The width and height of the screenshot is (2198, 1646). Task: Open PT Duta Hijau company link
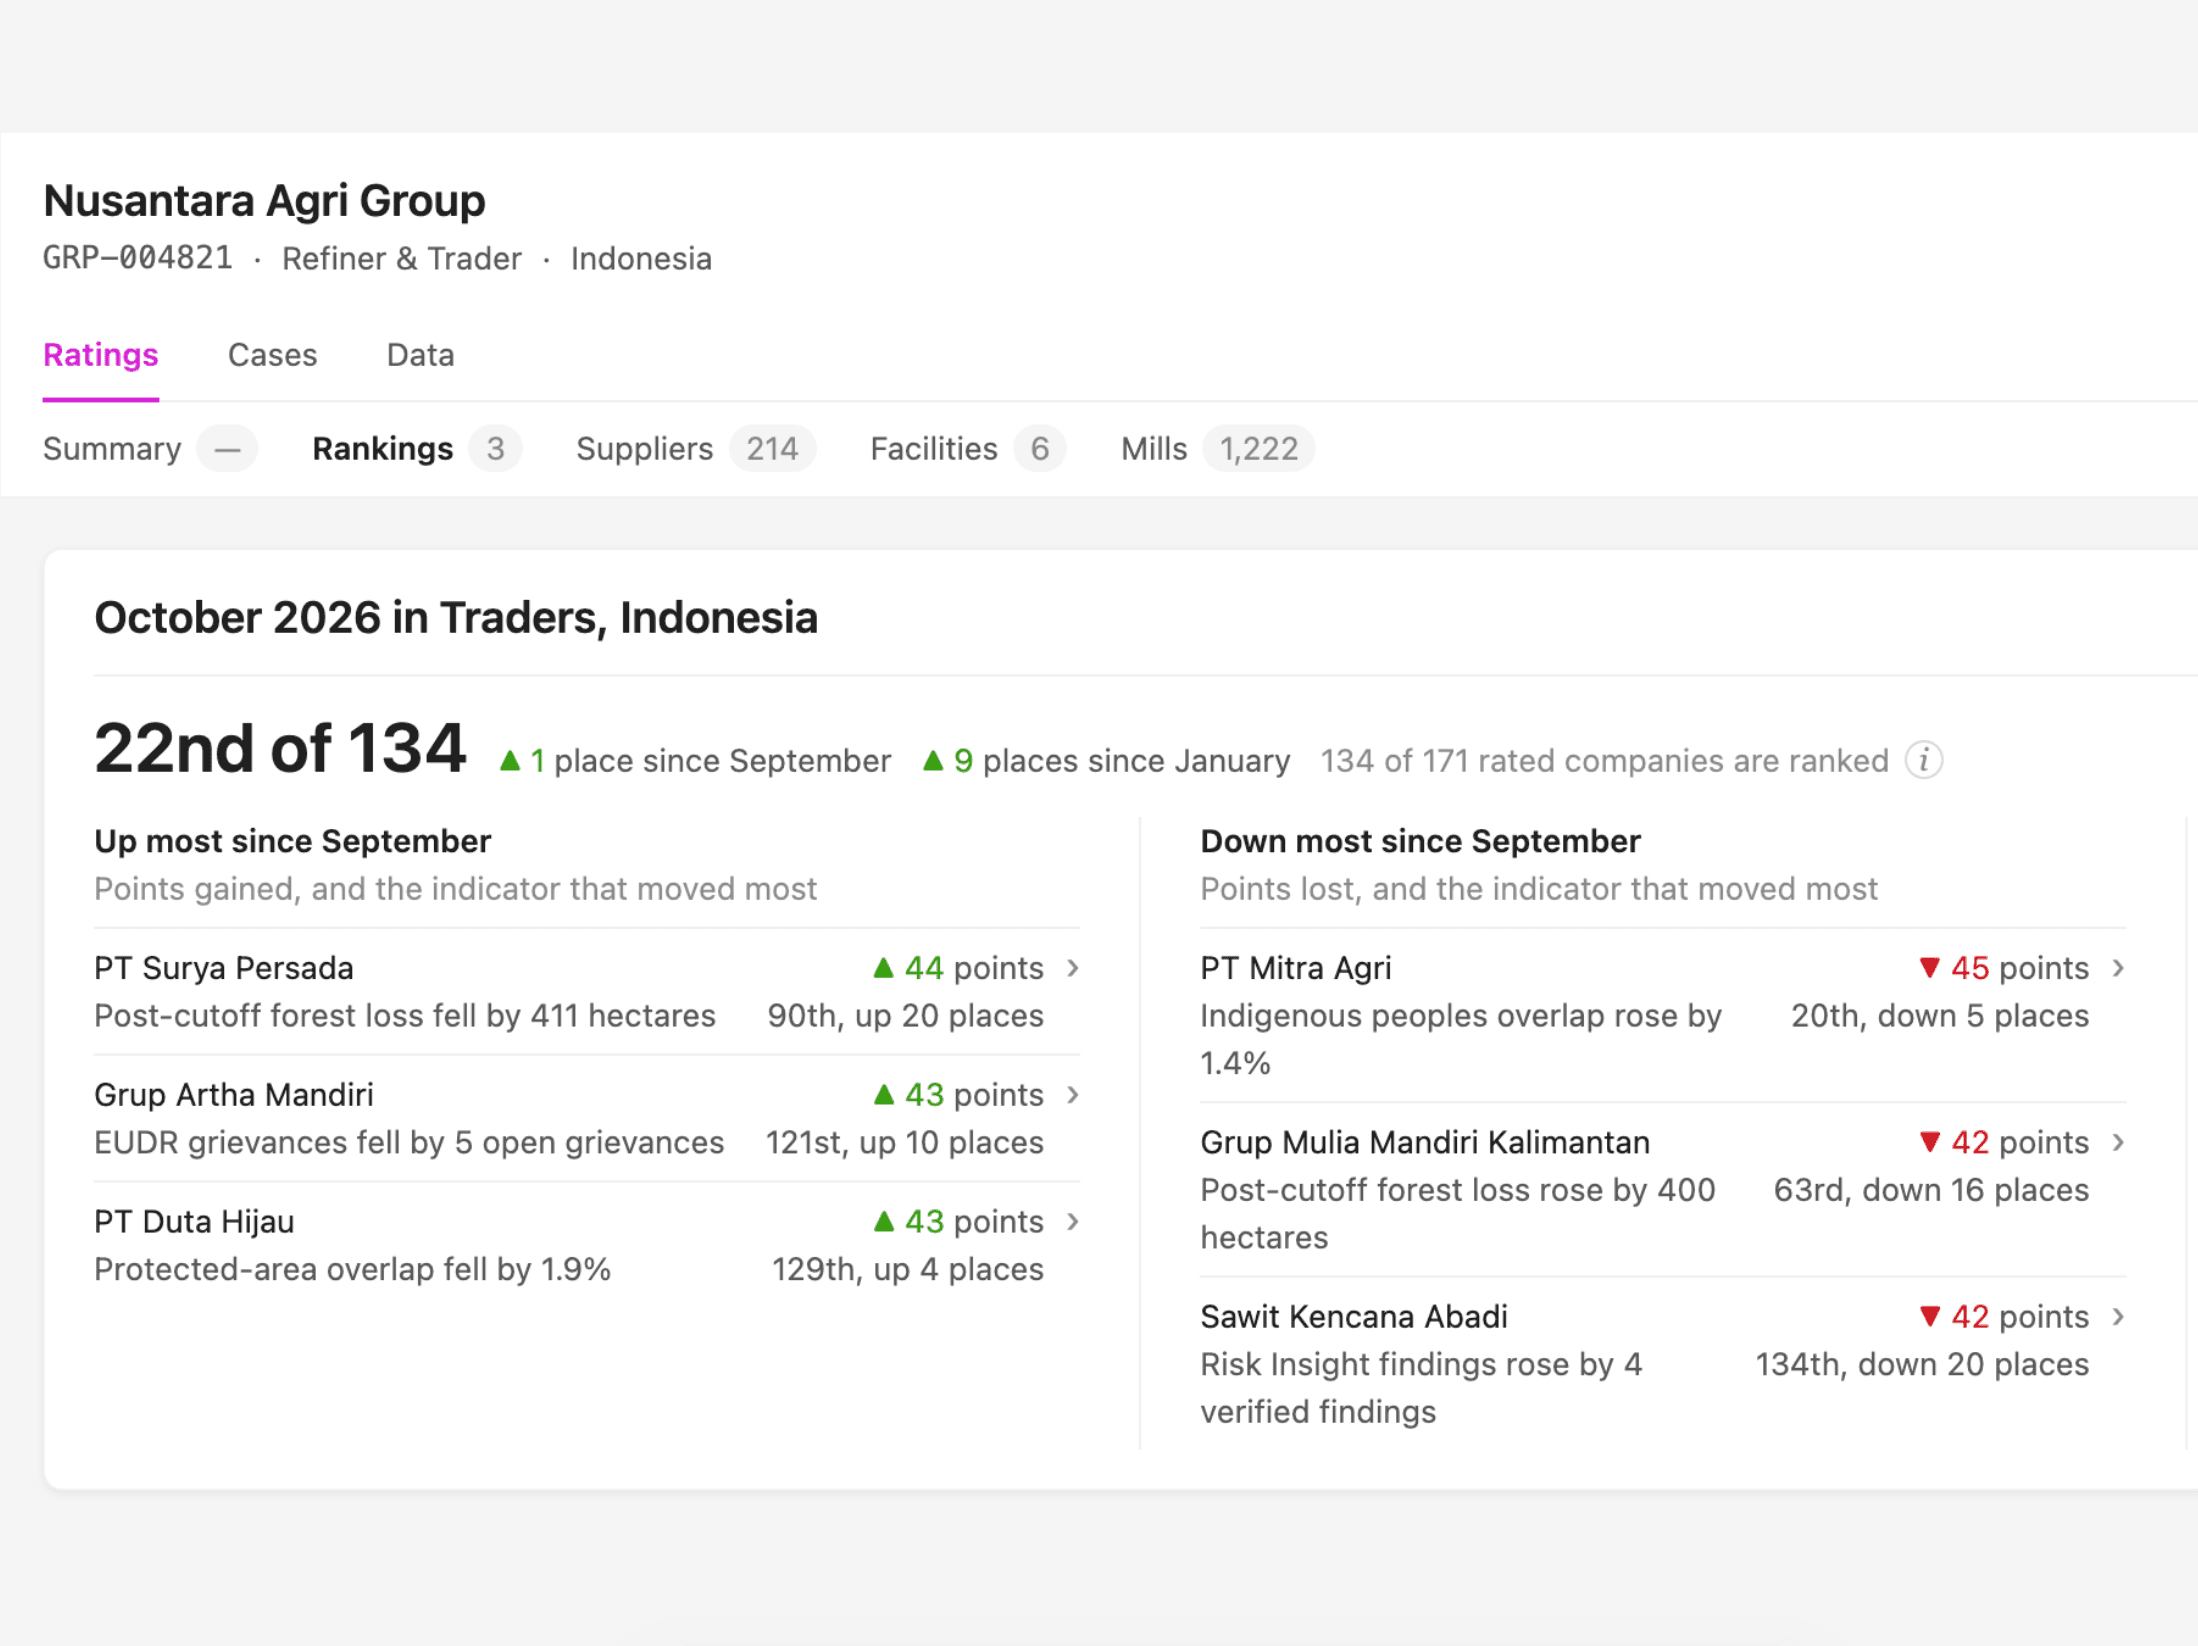coord(194,1221)
